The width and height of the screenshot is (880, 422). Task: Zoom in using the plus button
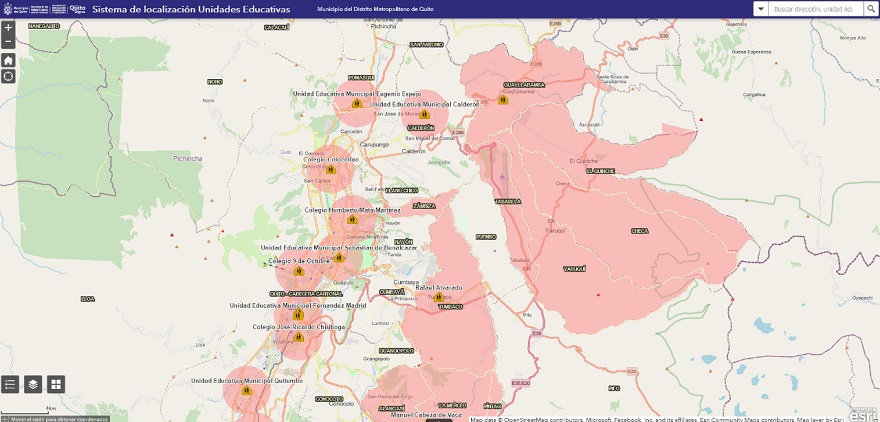[x=8, y=28]
